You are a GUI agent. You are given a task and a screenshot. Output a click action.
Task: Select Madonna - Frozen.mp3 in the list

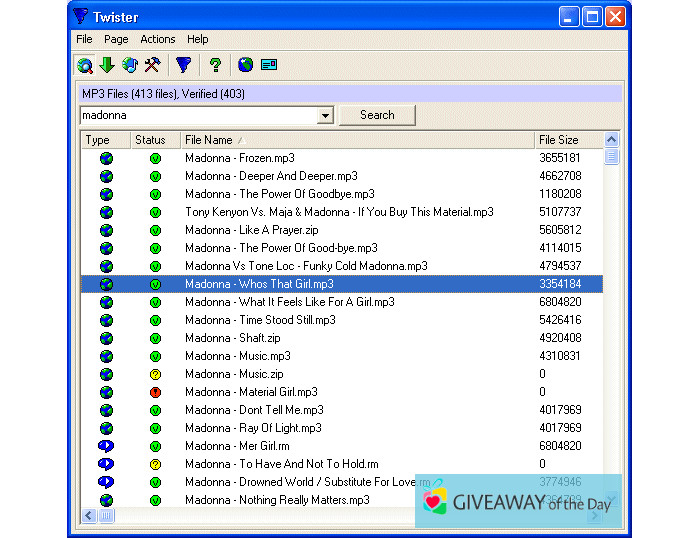click(x=240, y=158)
